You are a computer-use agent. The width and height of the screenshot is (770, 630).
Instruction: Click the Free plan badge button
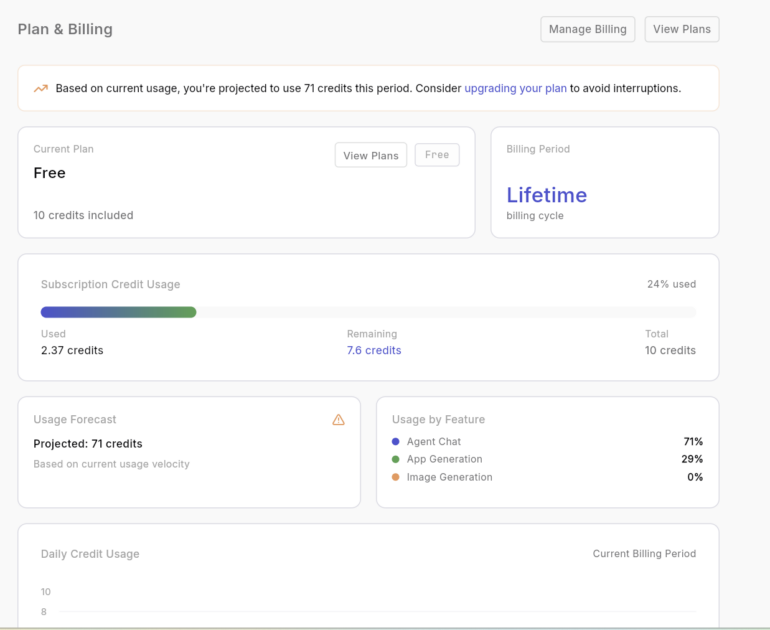[437, 155]
